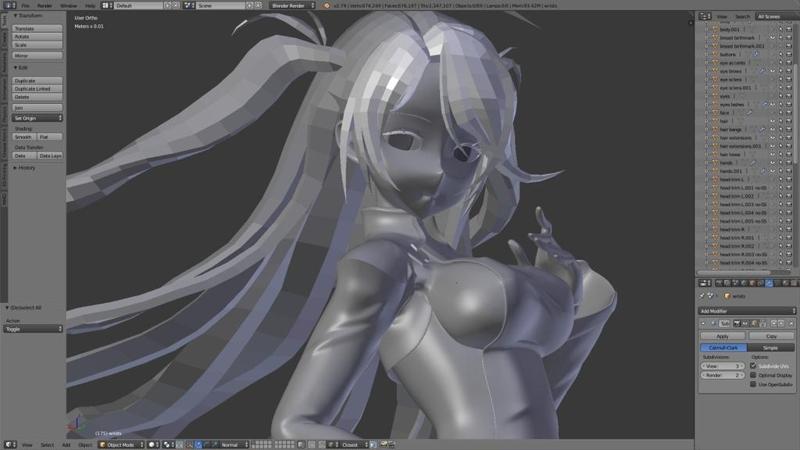This screenshot has width=800, height=450.
Task: Open the Info editor type icon beside File
Action: coord(10,5)
